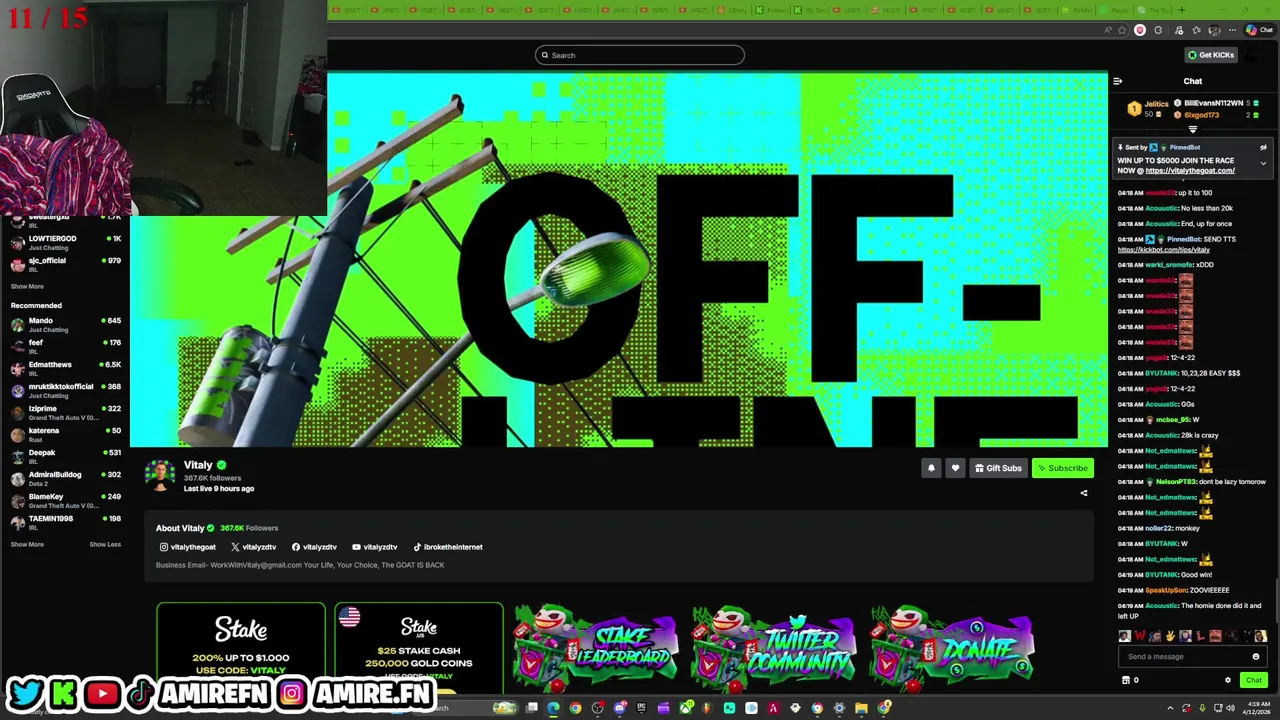Open the FL Studio icon in taskbar
The width and height of the screenshot is (1280, 720).
707,708
